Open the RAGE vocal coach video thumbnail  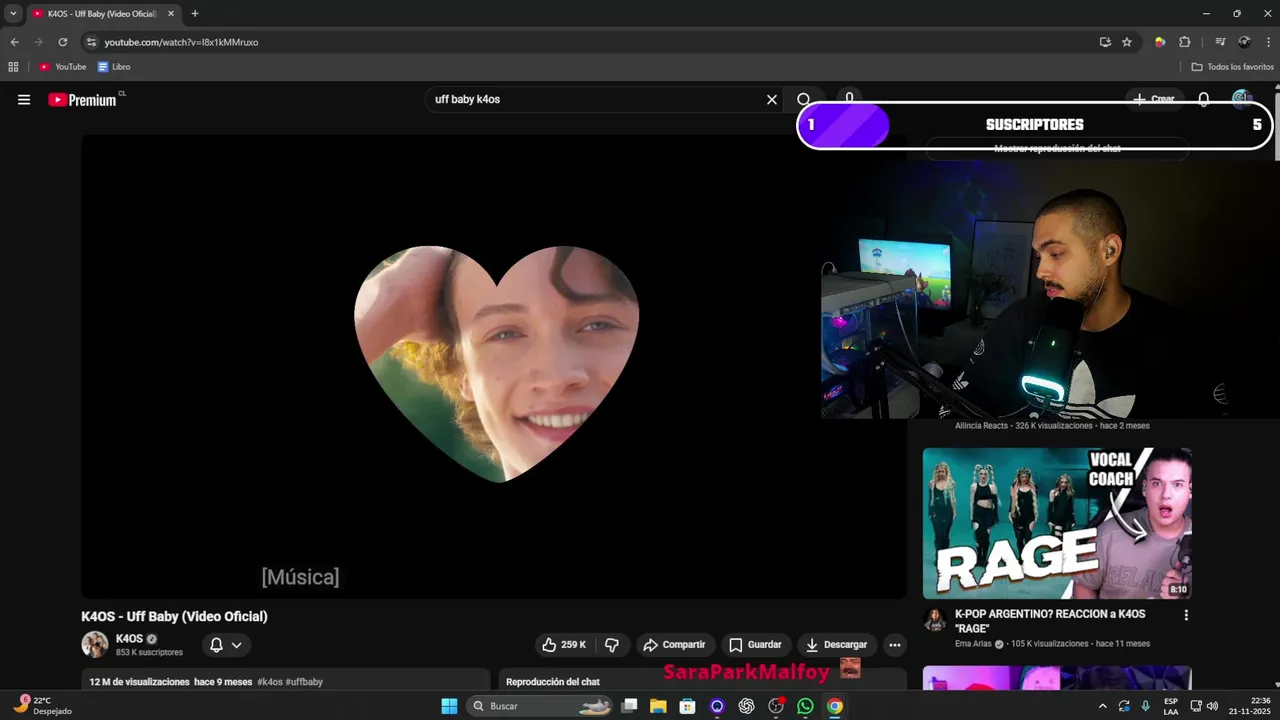[1057, 523]
